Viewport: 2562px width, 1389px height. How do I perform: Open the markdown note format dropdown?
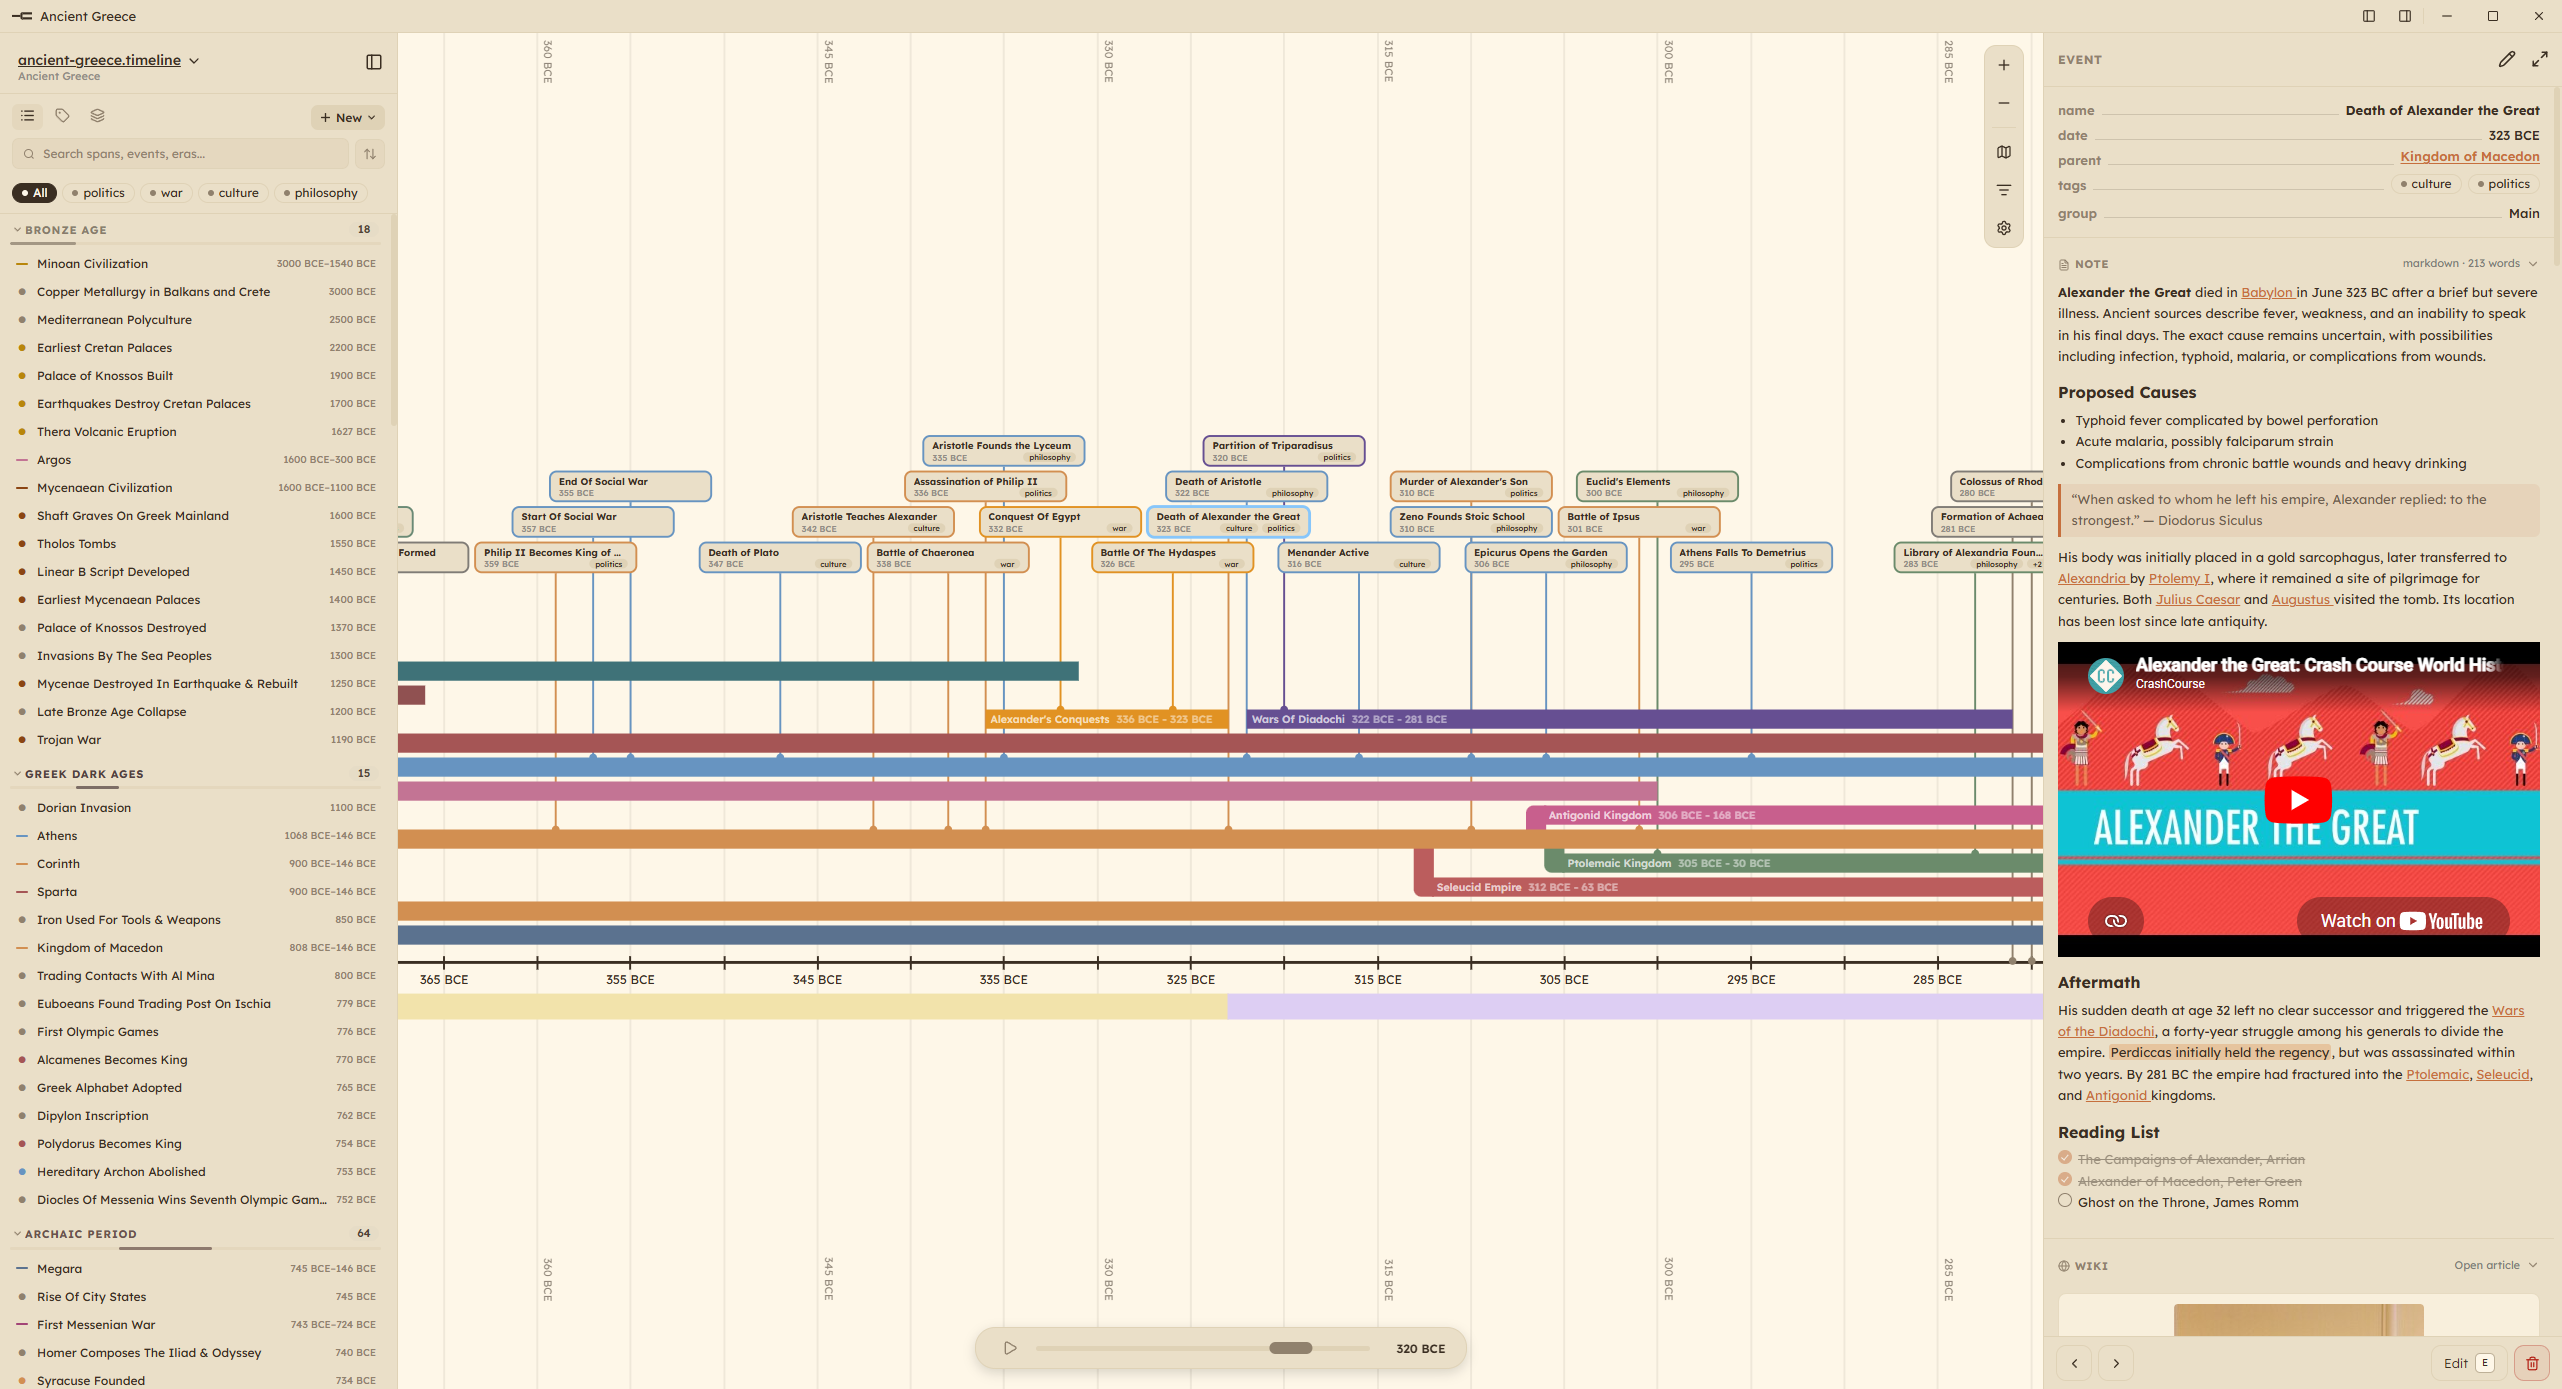(2470, 264)
